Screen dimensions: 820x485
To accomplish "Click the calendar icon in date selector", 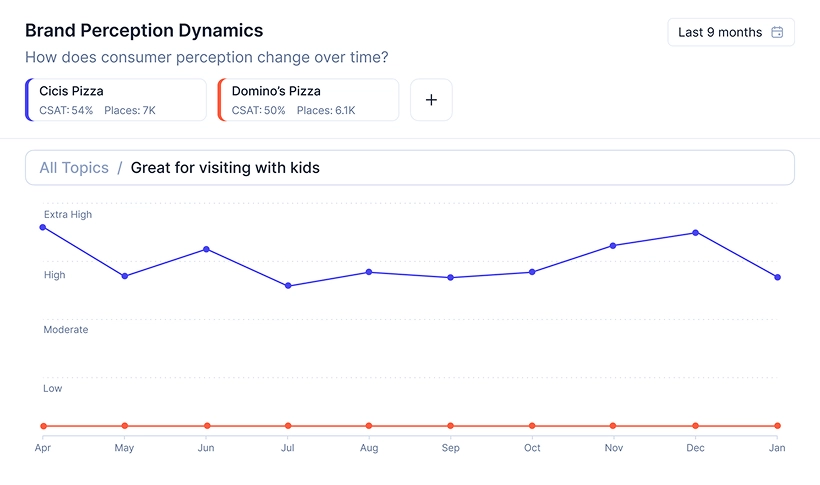I will pyautogui.click(x=777, y=32).
